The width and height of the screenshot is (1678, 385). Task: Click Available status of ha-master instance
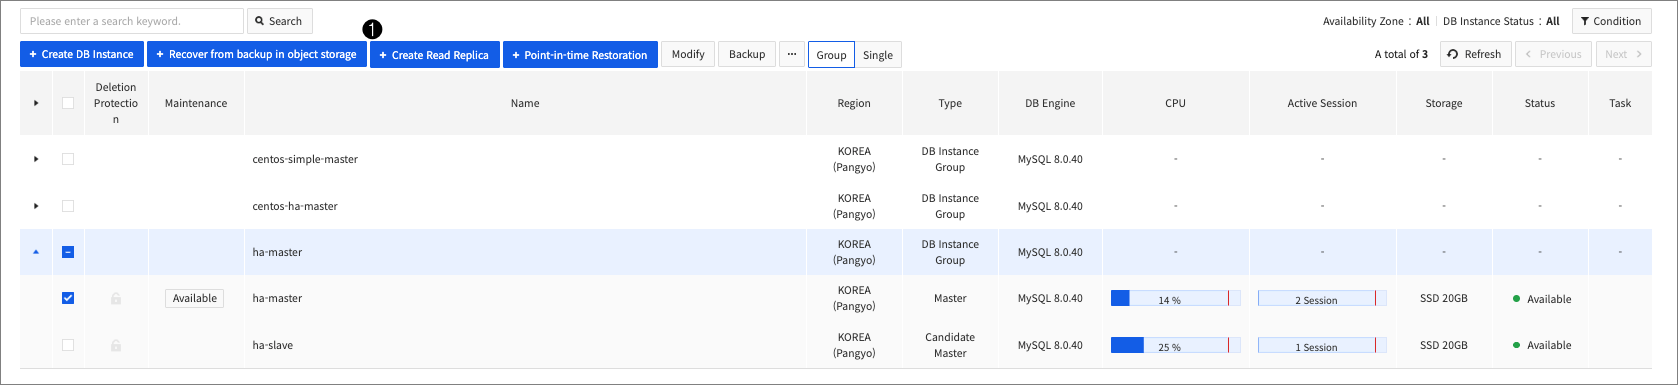(1542, 299)
